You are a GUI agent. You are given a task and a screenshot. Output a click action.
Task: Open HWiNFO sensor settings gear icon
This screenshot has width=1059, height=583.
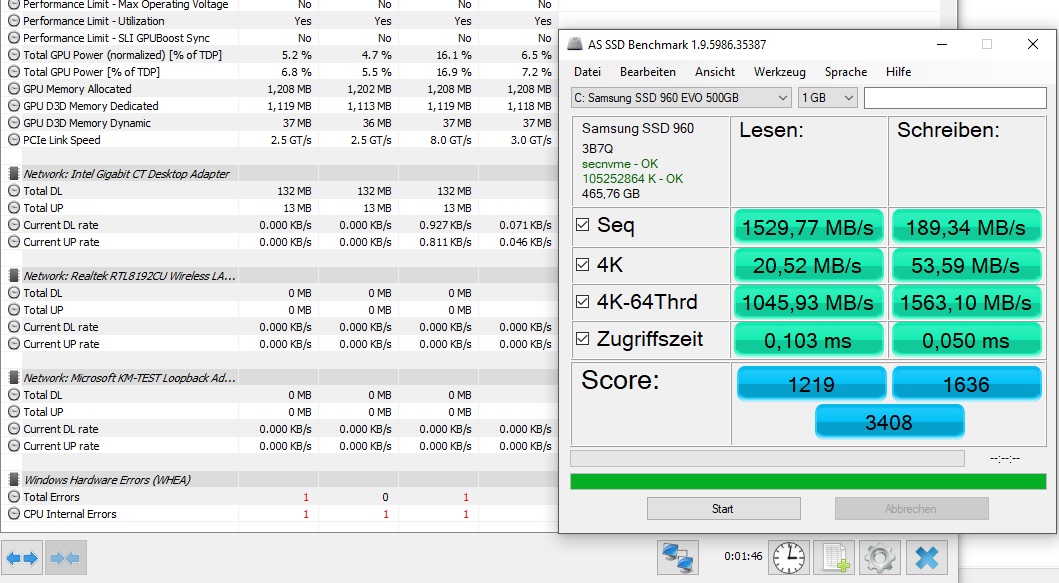[x=879, y=558]
